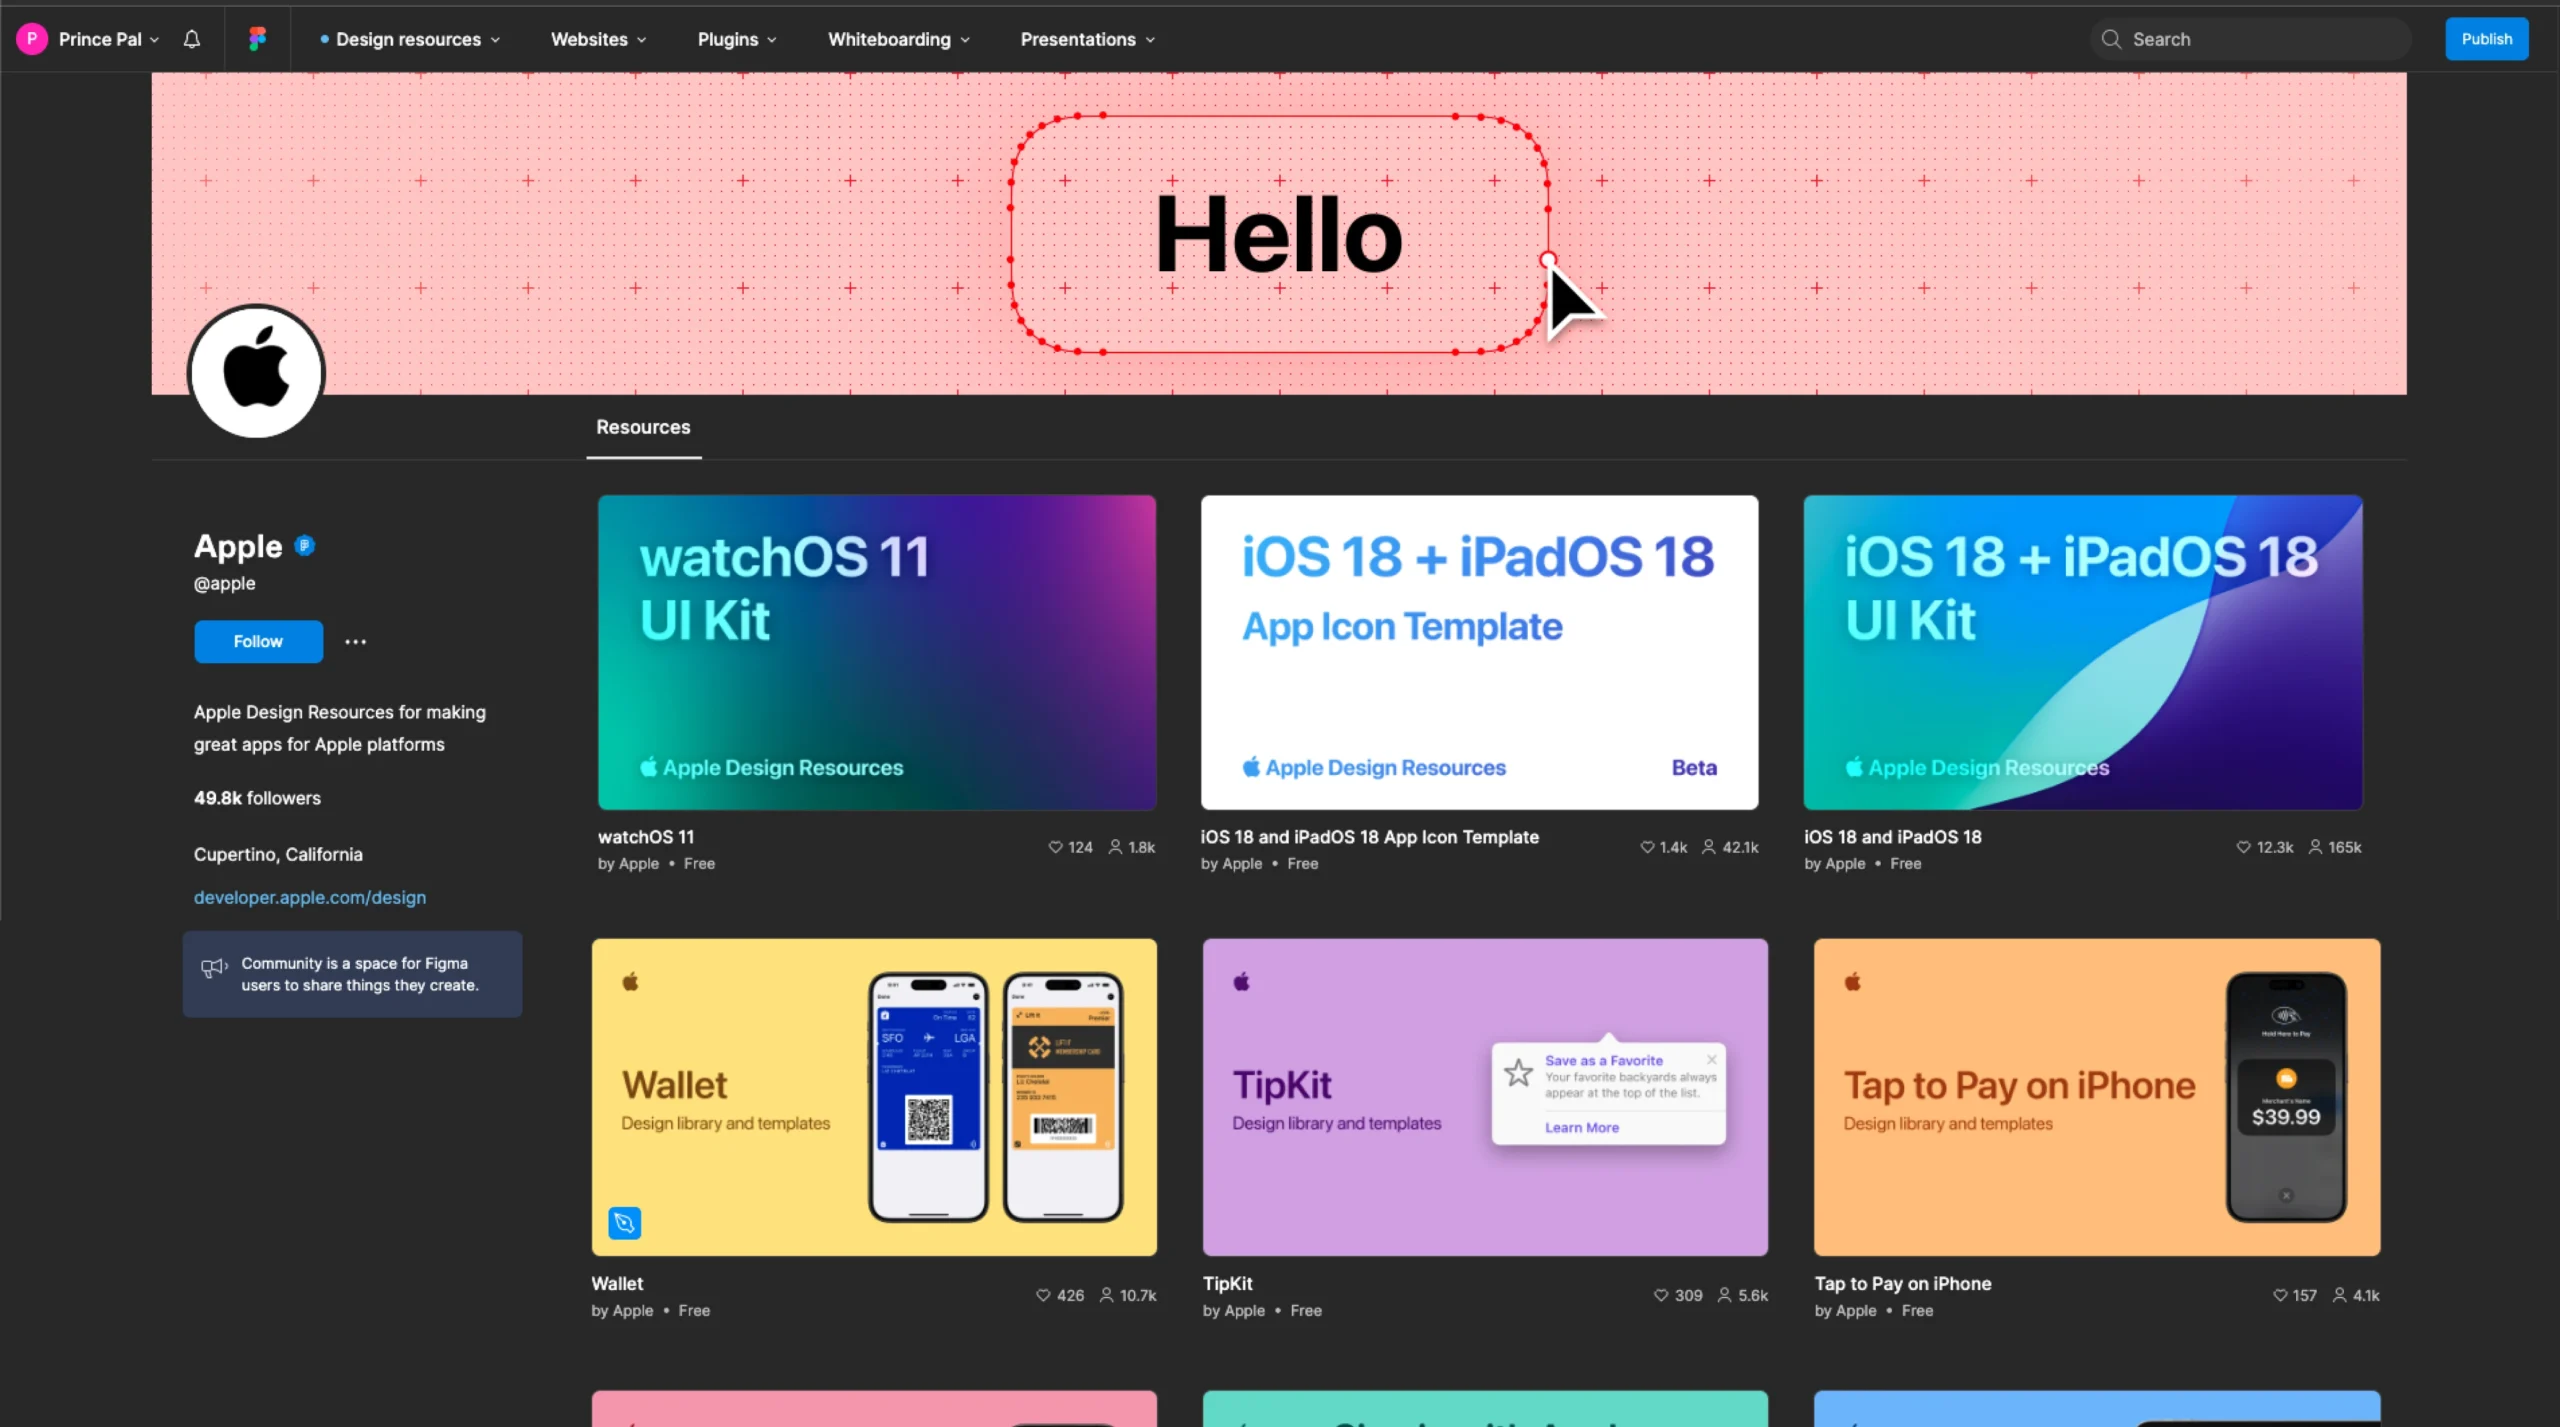Click the Wallet users count icon

pyautogui.click(x=1106, y=1295)
